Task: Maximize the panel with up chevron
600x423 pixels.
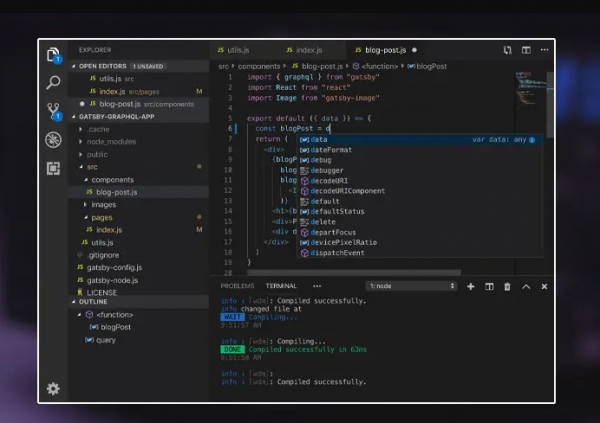Action: (x=526, y=286)
